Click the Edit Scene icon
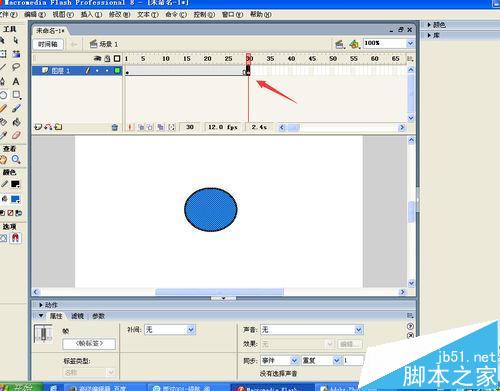 339,44
